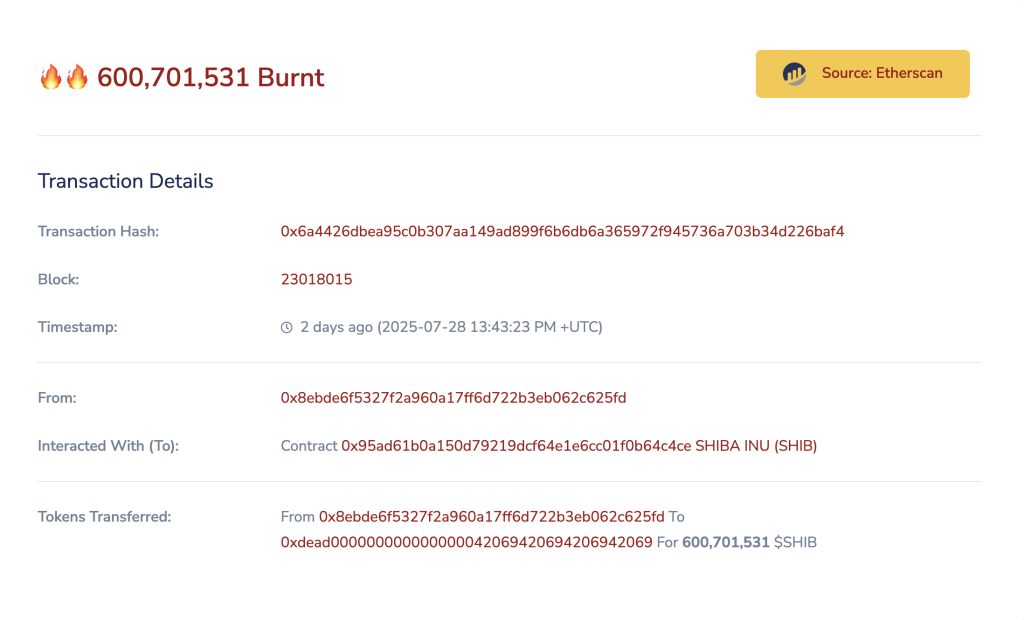Click the Block label
1024x620 pixels.
(x=58, y=279)
